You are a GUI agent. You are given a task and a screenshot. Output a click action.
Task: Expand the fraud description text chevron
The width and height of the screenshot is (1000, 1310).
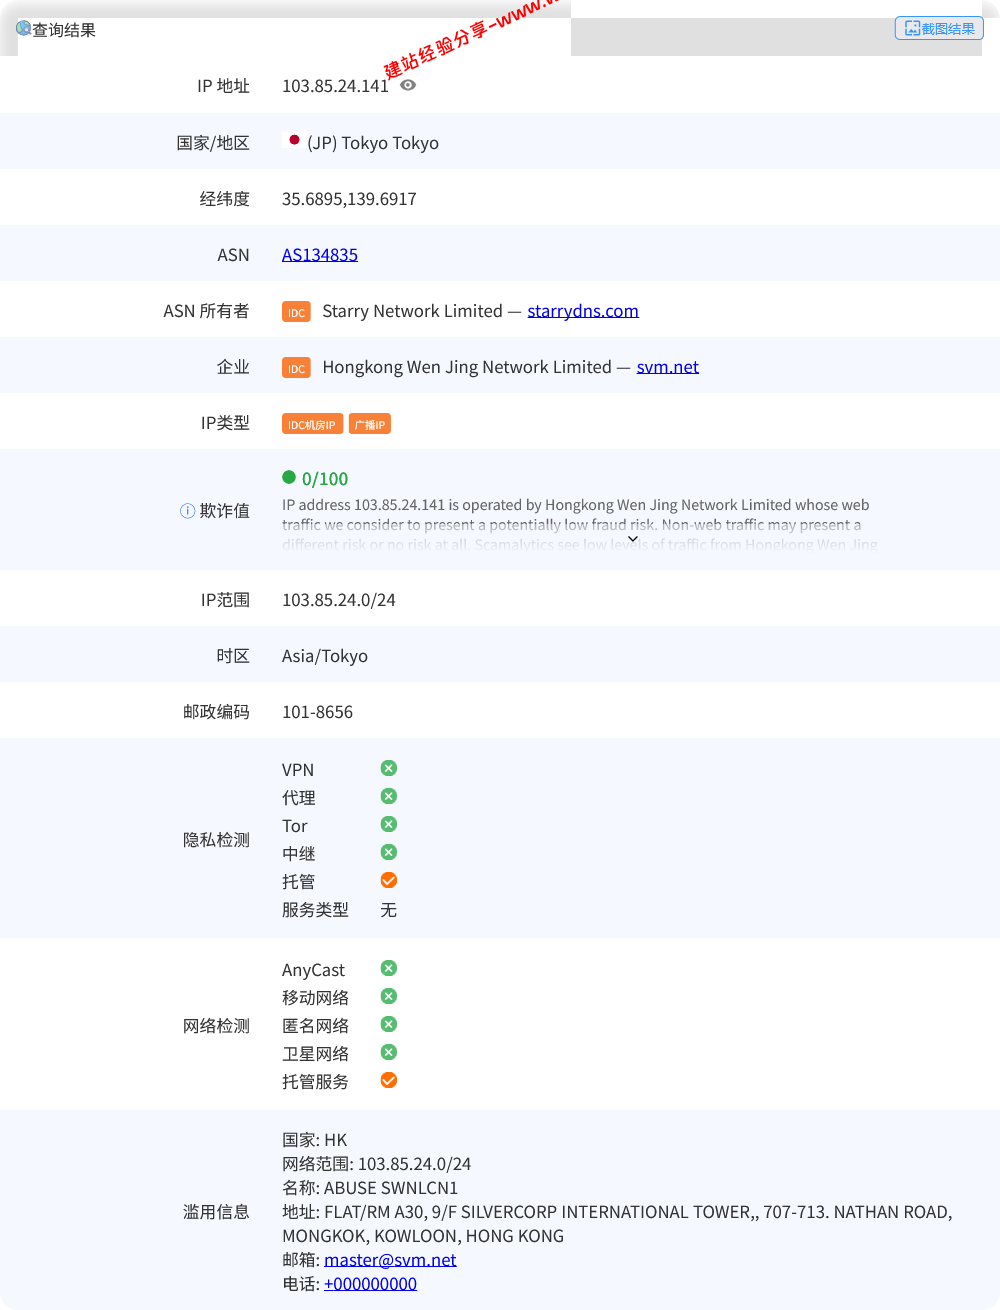[632, 539]
